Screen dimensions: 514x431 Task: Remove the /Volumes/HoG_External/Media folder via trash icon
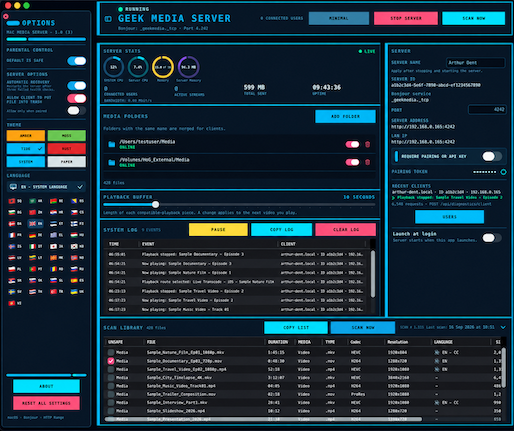pos(368,162)
